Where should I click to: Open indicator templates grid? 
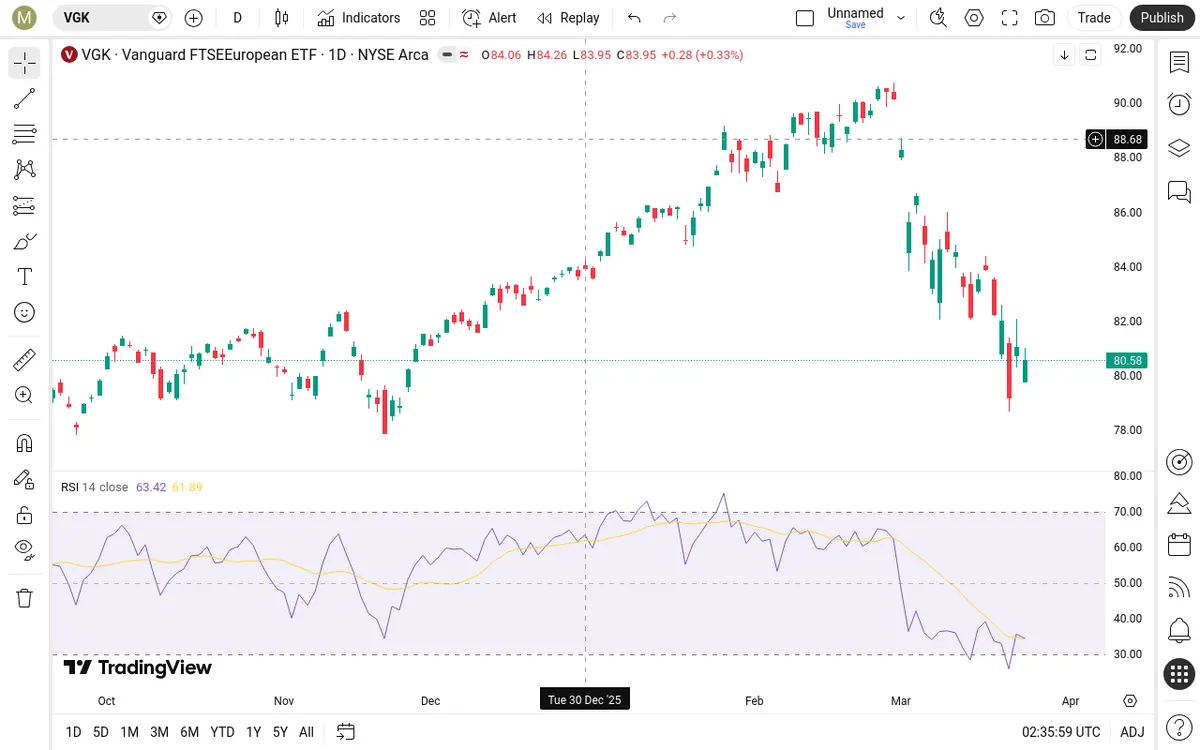tap(428, 17)
